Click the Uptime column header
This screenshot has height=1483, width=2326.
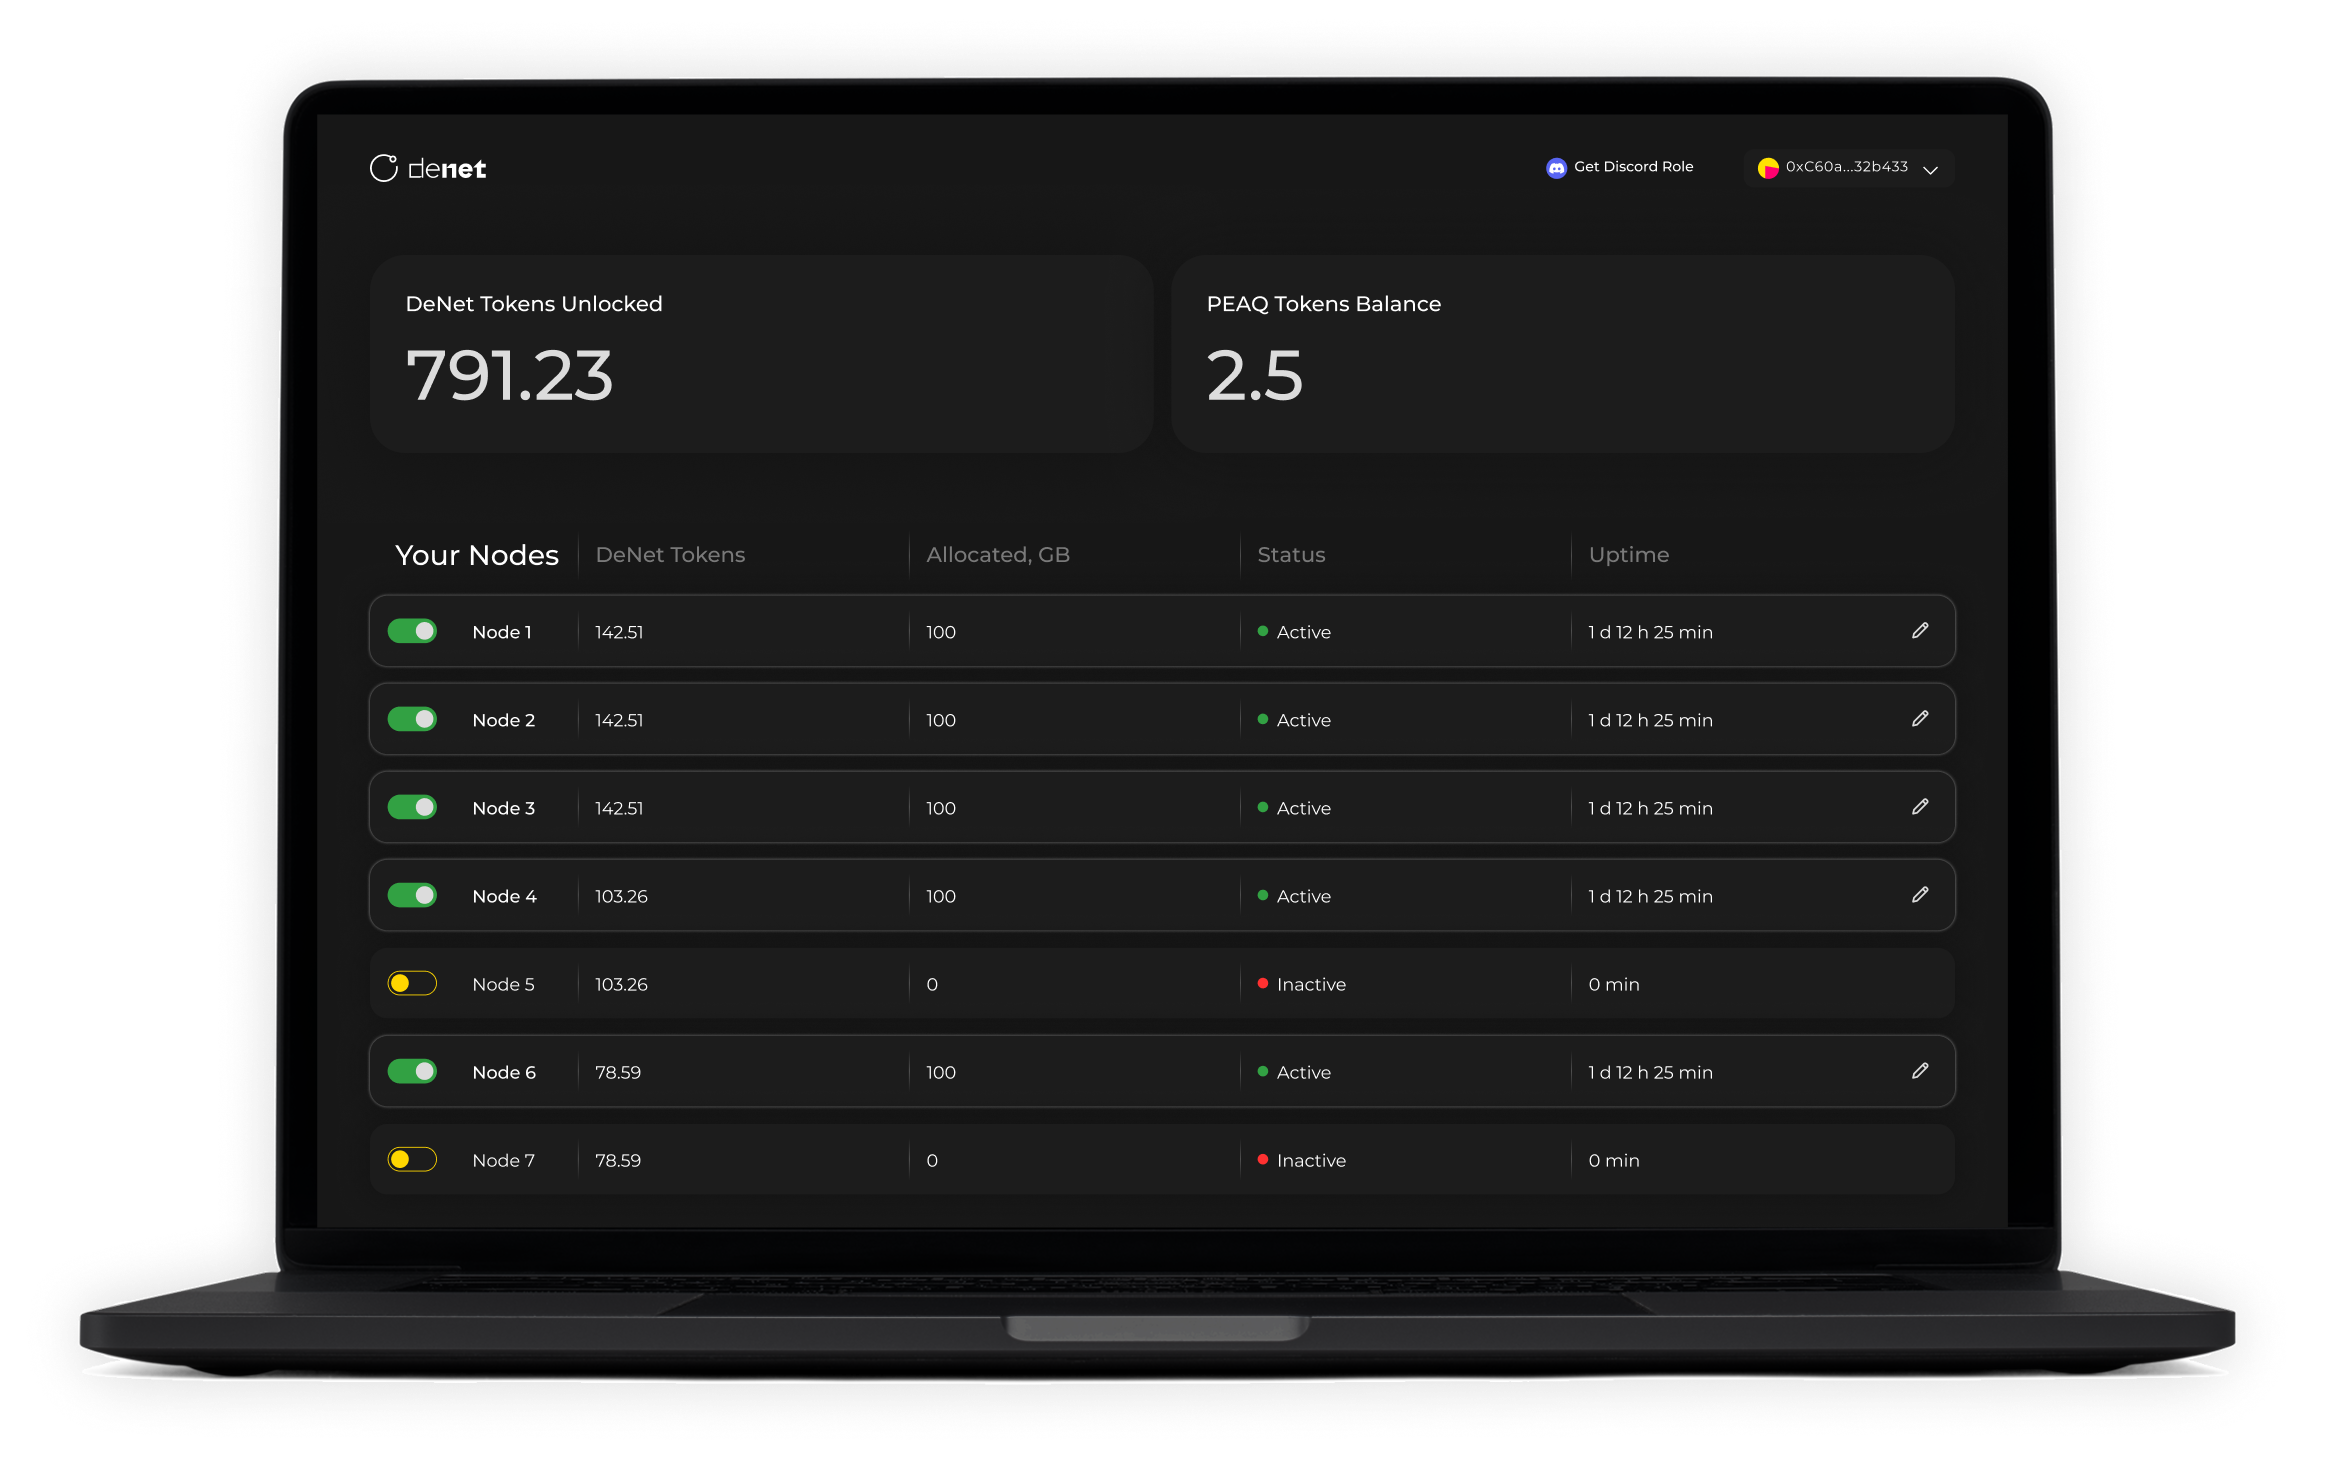coord(1628,555)
